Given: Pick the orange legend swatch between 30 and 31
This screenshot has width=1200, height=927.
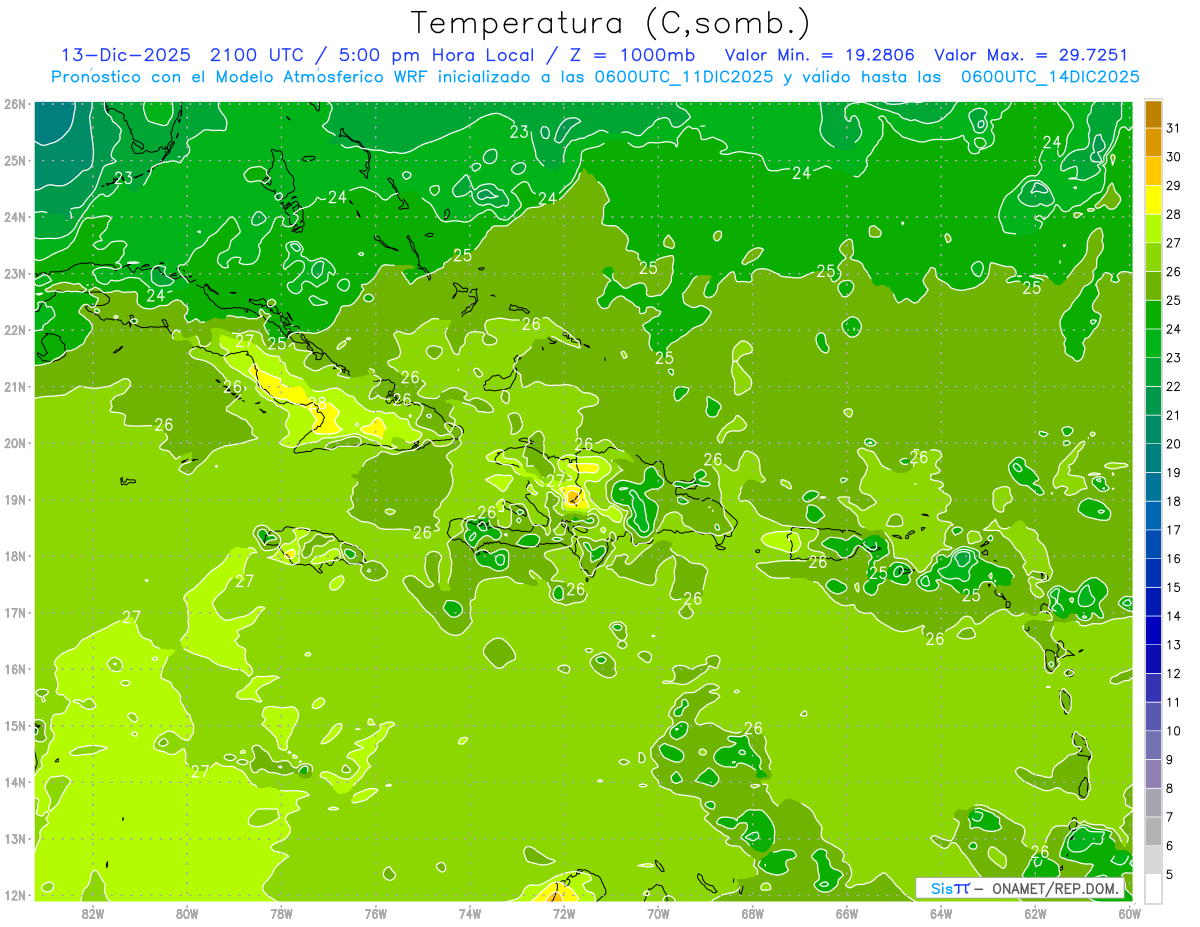Looking at the screenshot, I should (1153, 143).
